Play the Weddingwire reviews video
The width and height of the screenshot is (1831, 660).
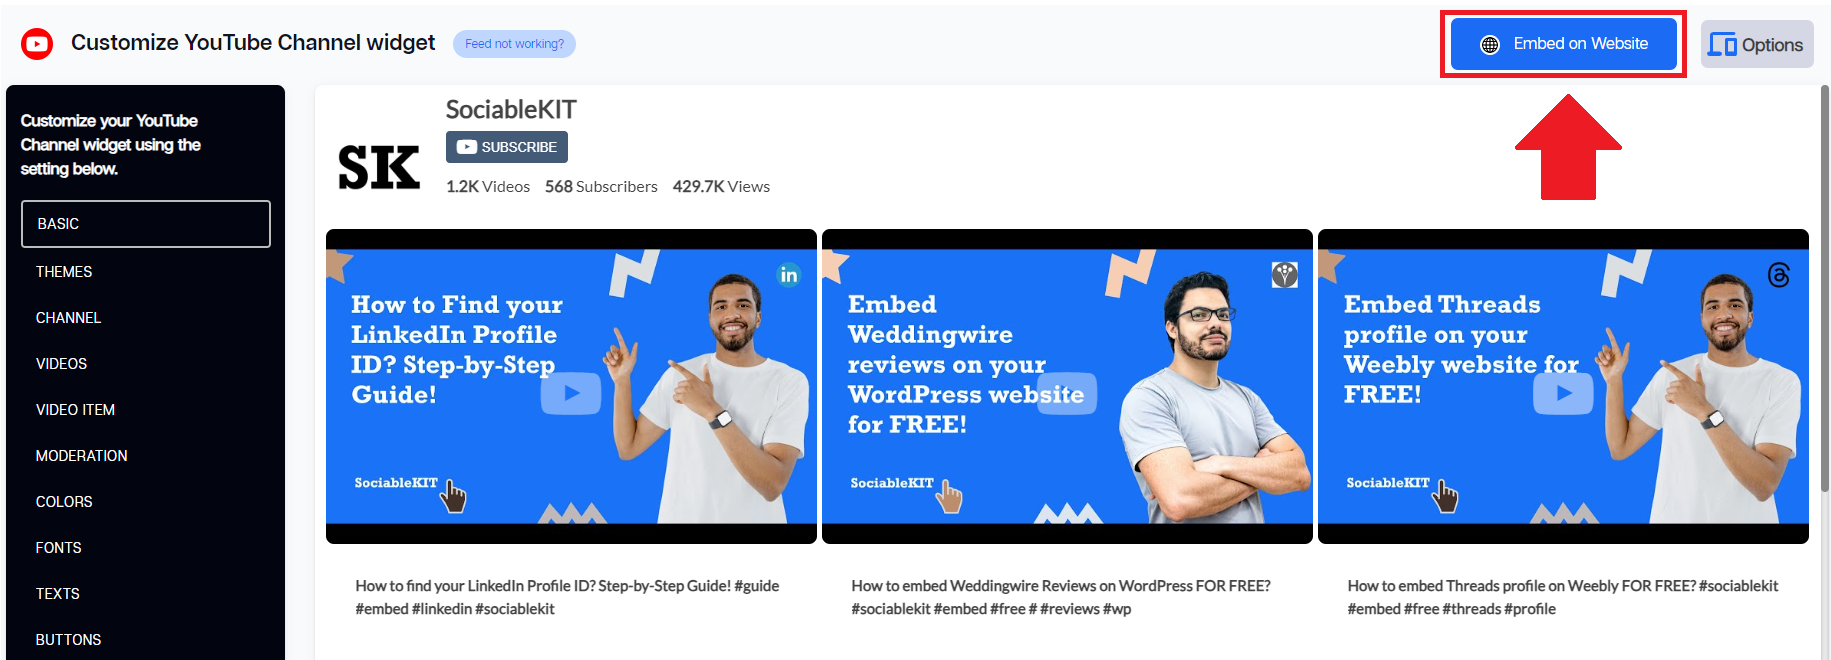point(1067,393)
